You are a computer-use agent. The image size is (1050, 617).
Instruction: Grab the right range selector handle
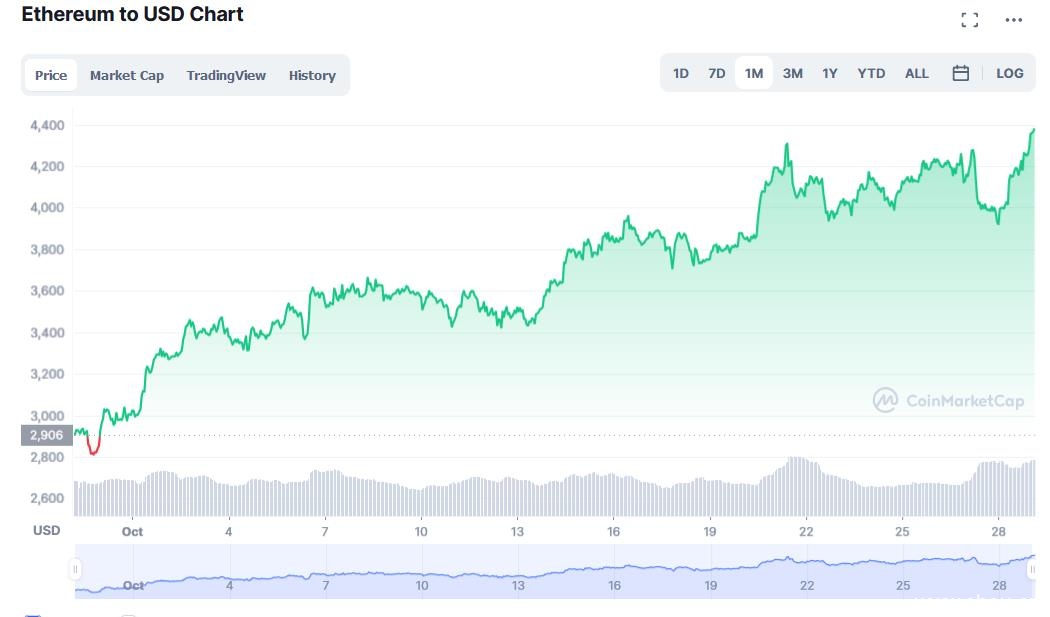click(x=1032, y=570)
